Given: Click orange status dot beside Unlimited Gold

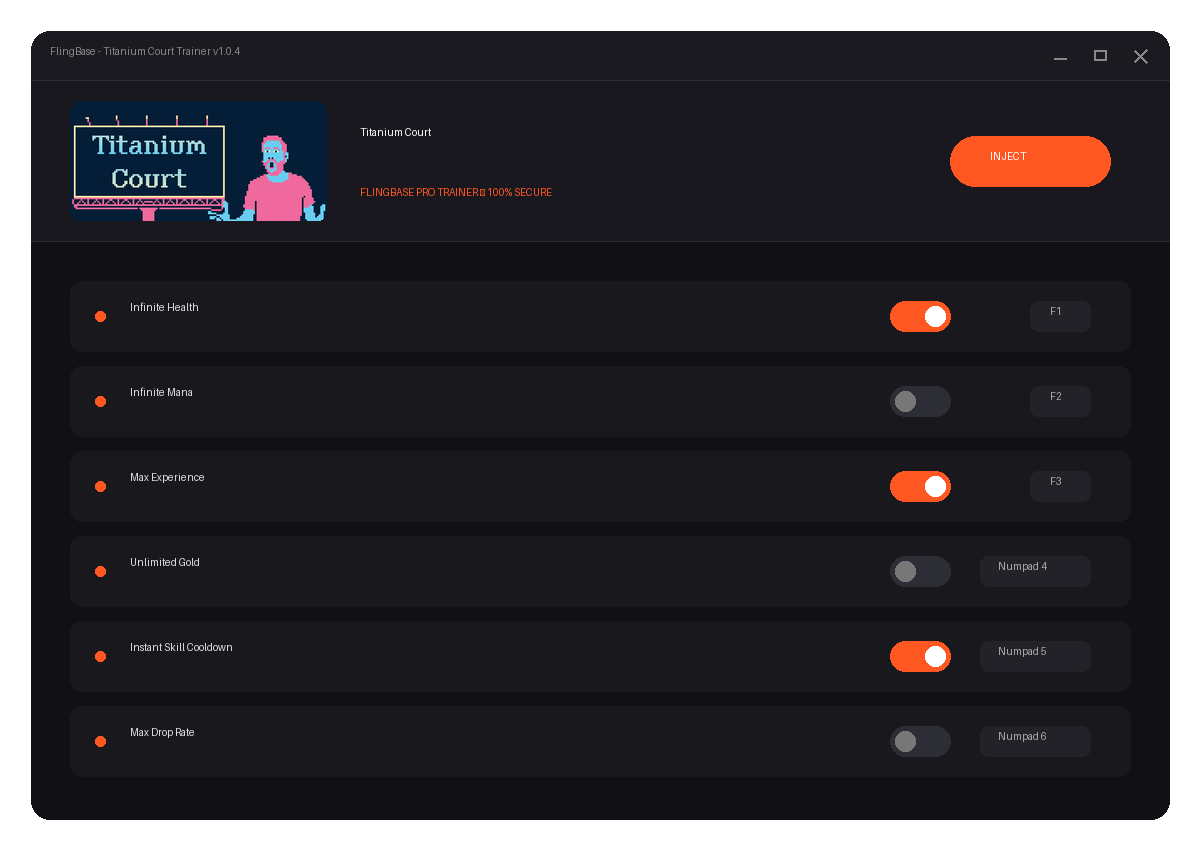Looking at the screenshot, I should pos(100,571).
